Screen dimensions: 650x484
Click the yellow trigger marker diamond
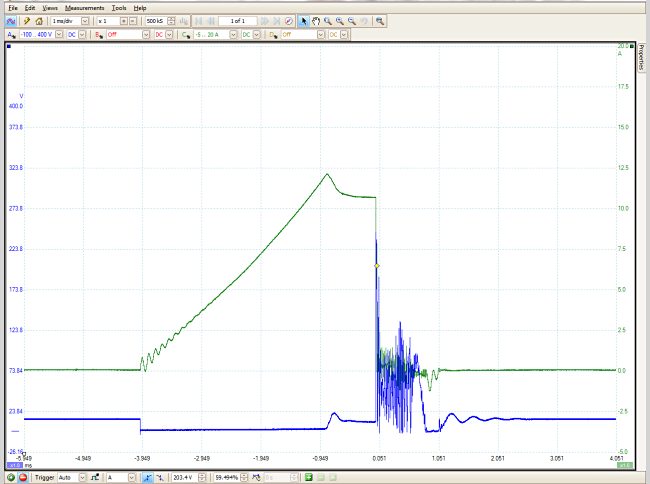pyautogui.click(x=376, y=265)
